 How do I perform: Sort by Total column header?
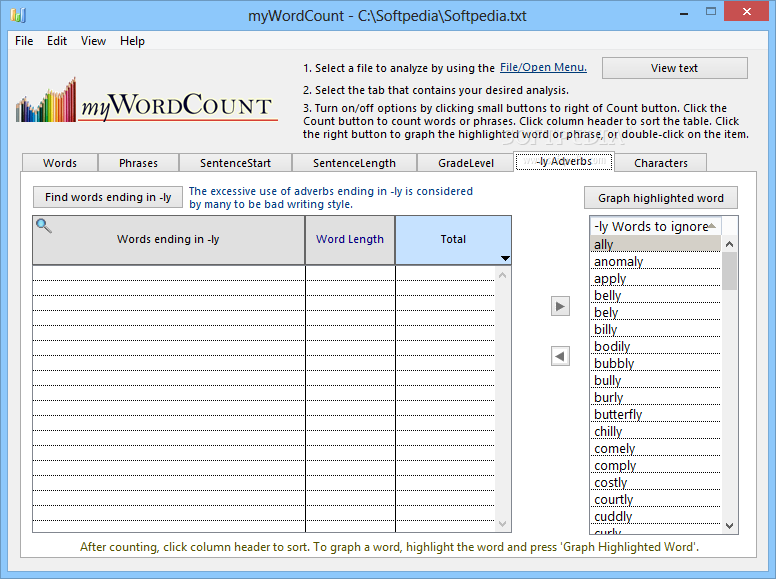(453, 240)
